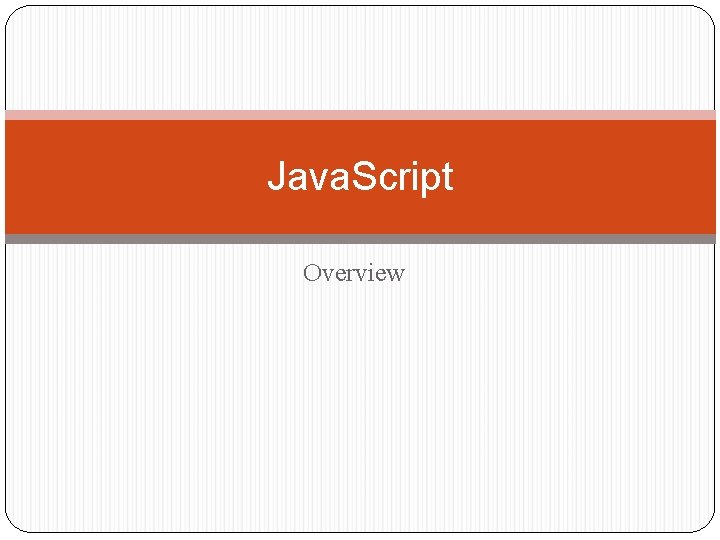
Task: Click the orange banner right of title
Action: pyautogui.click(x=600, y=177)
